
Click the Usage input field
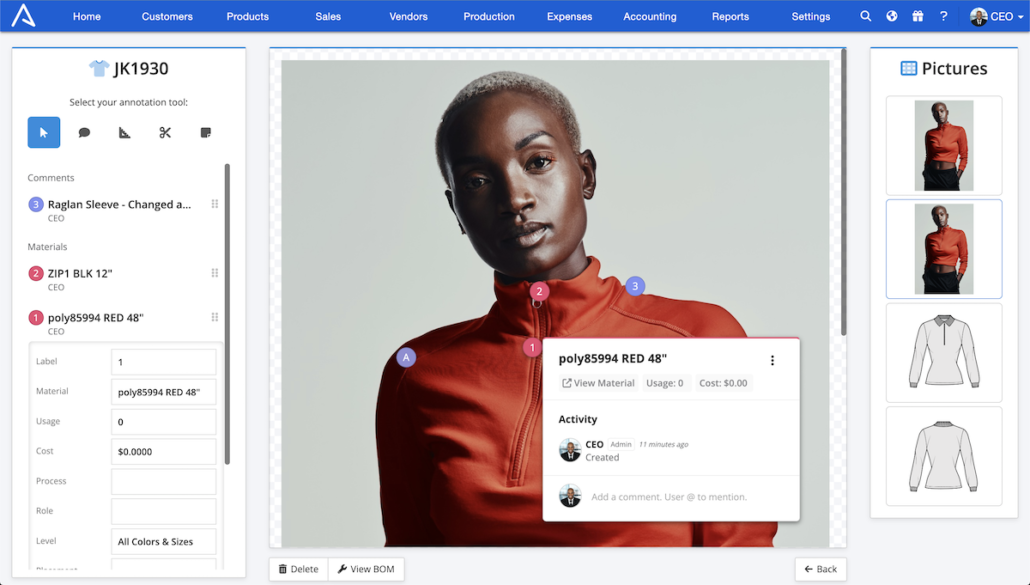coord(164,422)
